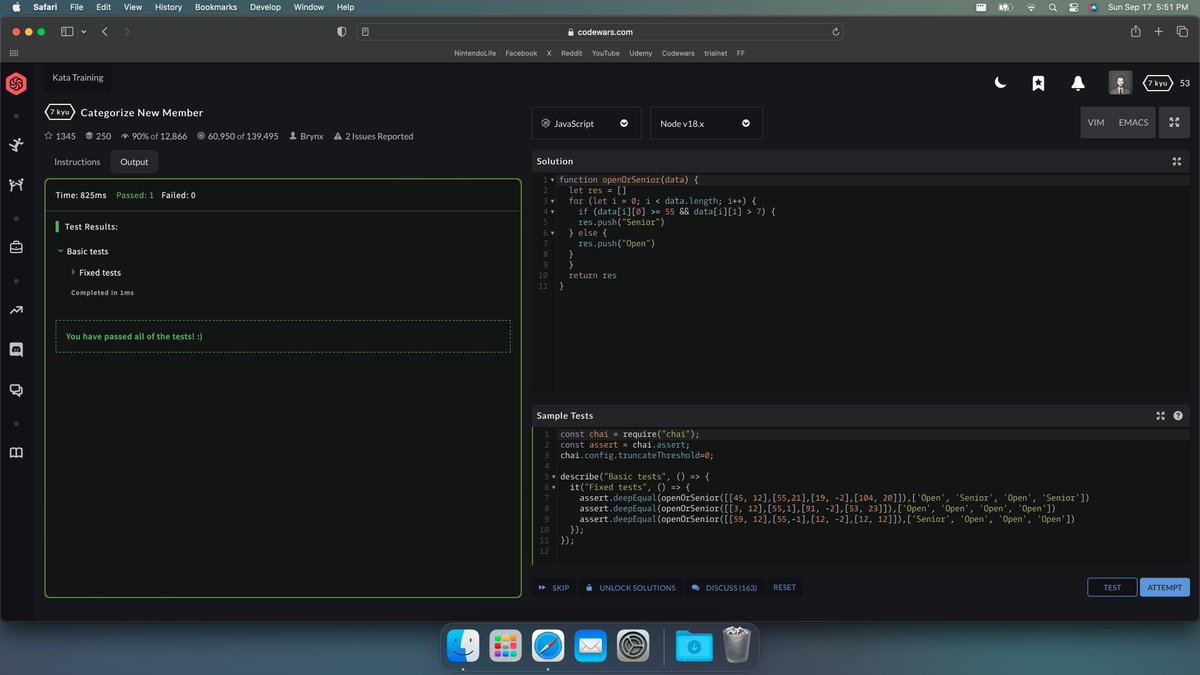Open the kumite sparring sidebar icon
Viewport: 1200px width, 675px height.
point(16,185)
